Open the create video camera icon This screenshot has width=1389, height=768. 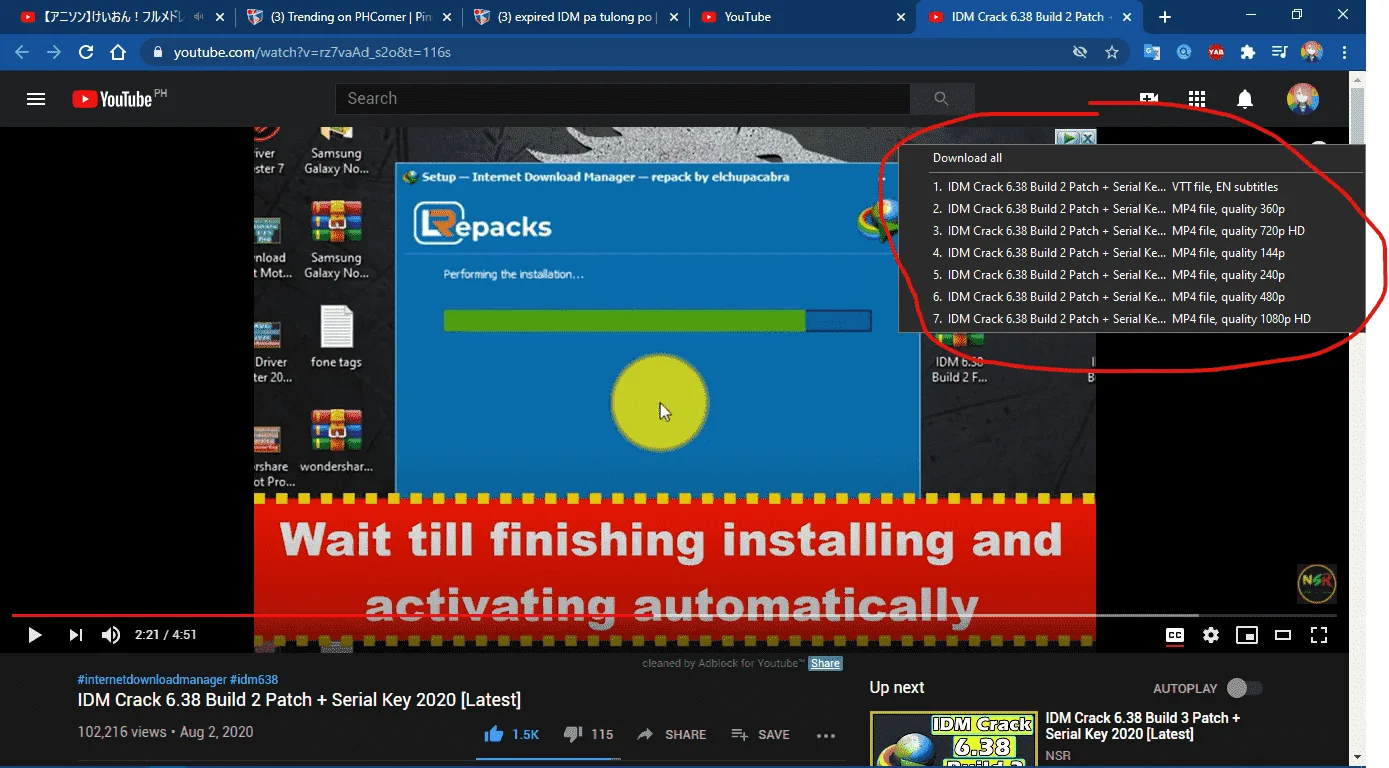point(1149,99)
